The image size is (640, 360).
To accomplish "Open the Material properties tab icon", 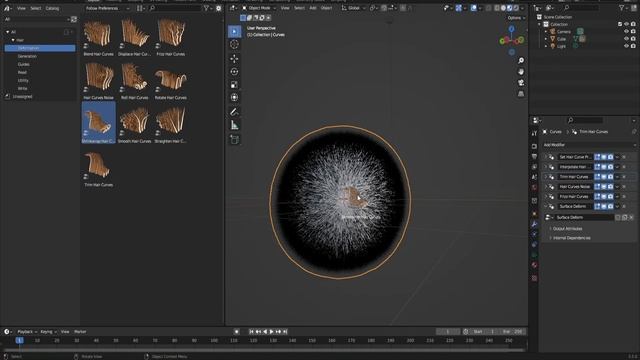I will pos(534,265).
